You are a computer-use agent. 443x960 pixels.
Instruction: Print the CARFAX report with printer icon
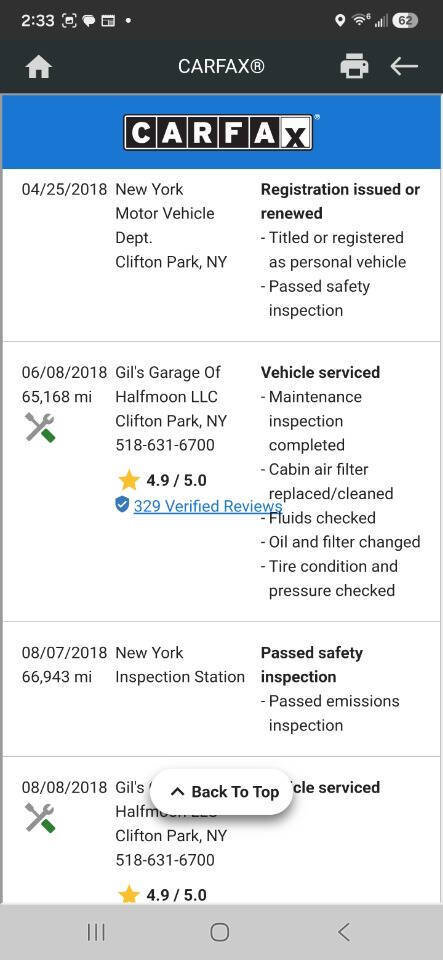[x=354, y=66]
